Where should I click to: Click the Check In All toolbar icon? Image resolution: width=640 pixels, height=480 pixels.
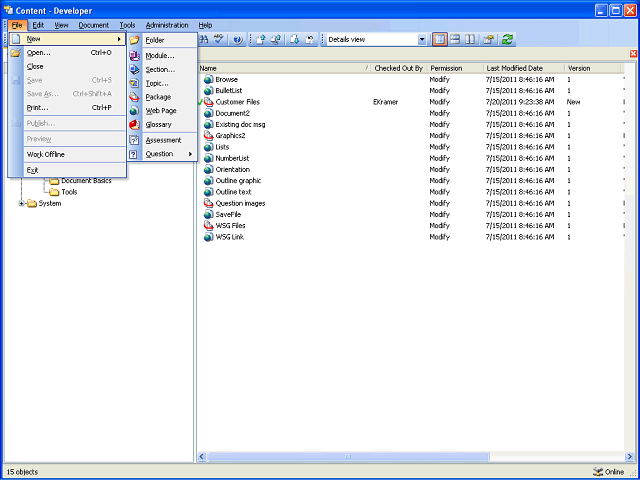point(276,40)
